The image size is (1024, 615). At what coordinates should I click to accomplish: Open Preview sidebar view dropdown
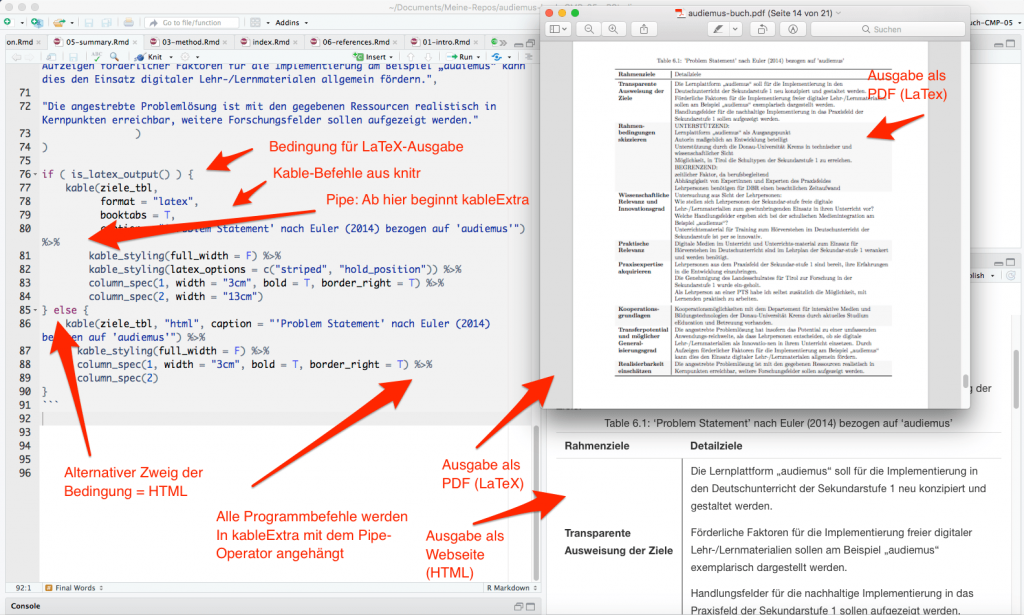coord(558,29)
